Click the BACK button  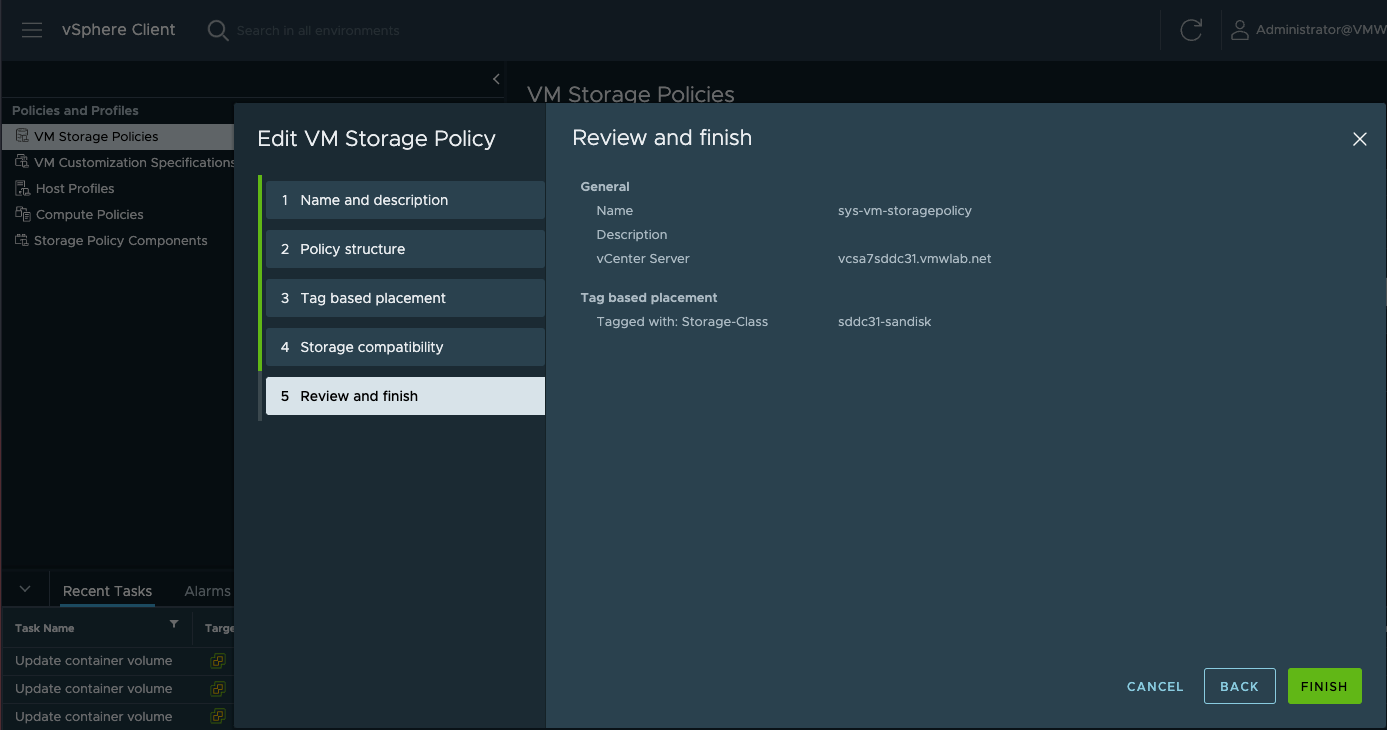(1240, 686)
